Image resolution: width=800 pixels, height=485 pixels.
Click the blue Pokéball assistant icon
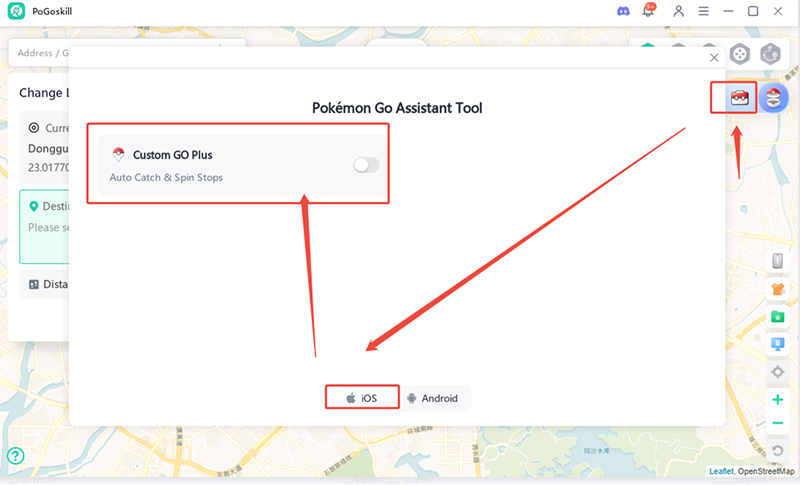773,97
